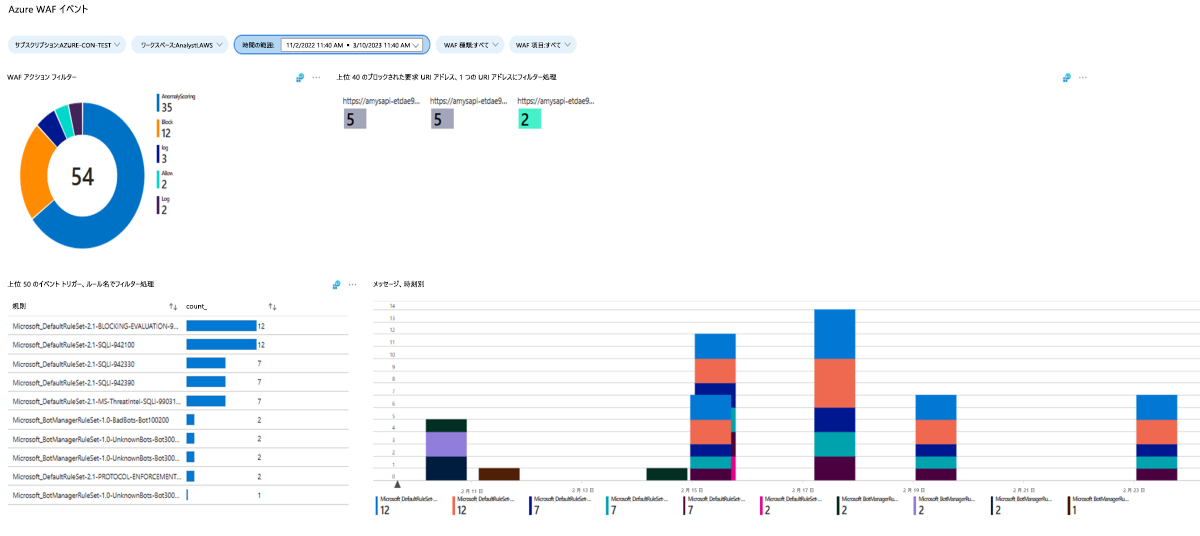1200x536 pixels.
Task: Click the lavender segment of first bar
Action: [446, 444]
